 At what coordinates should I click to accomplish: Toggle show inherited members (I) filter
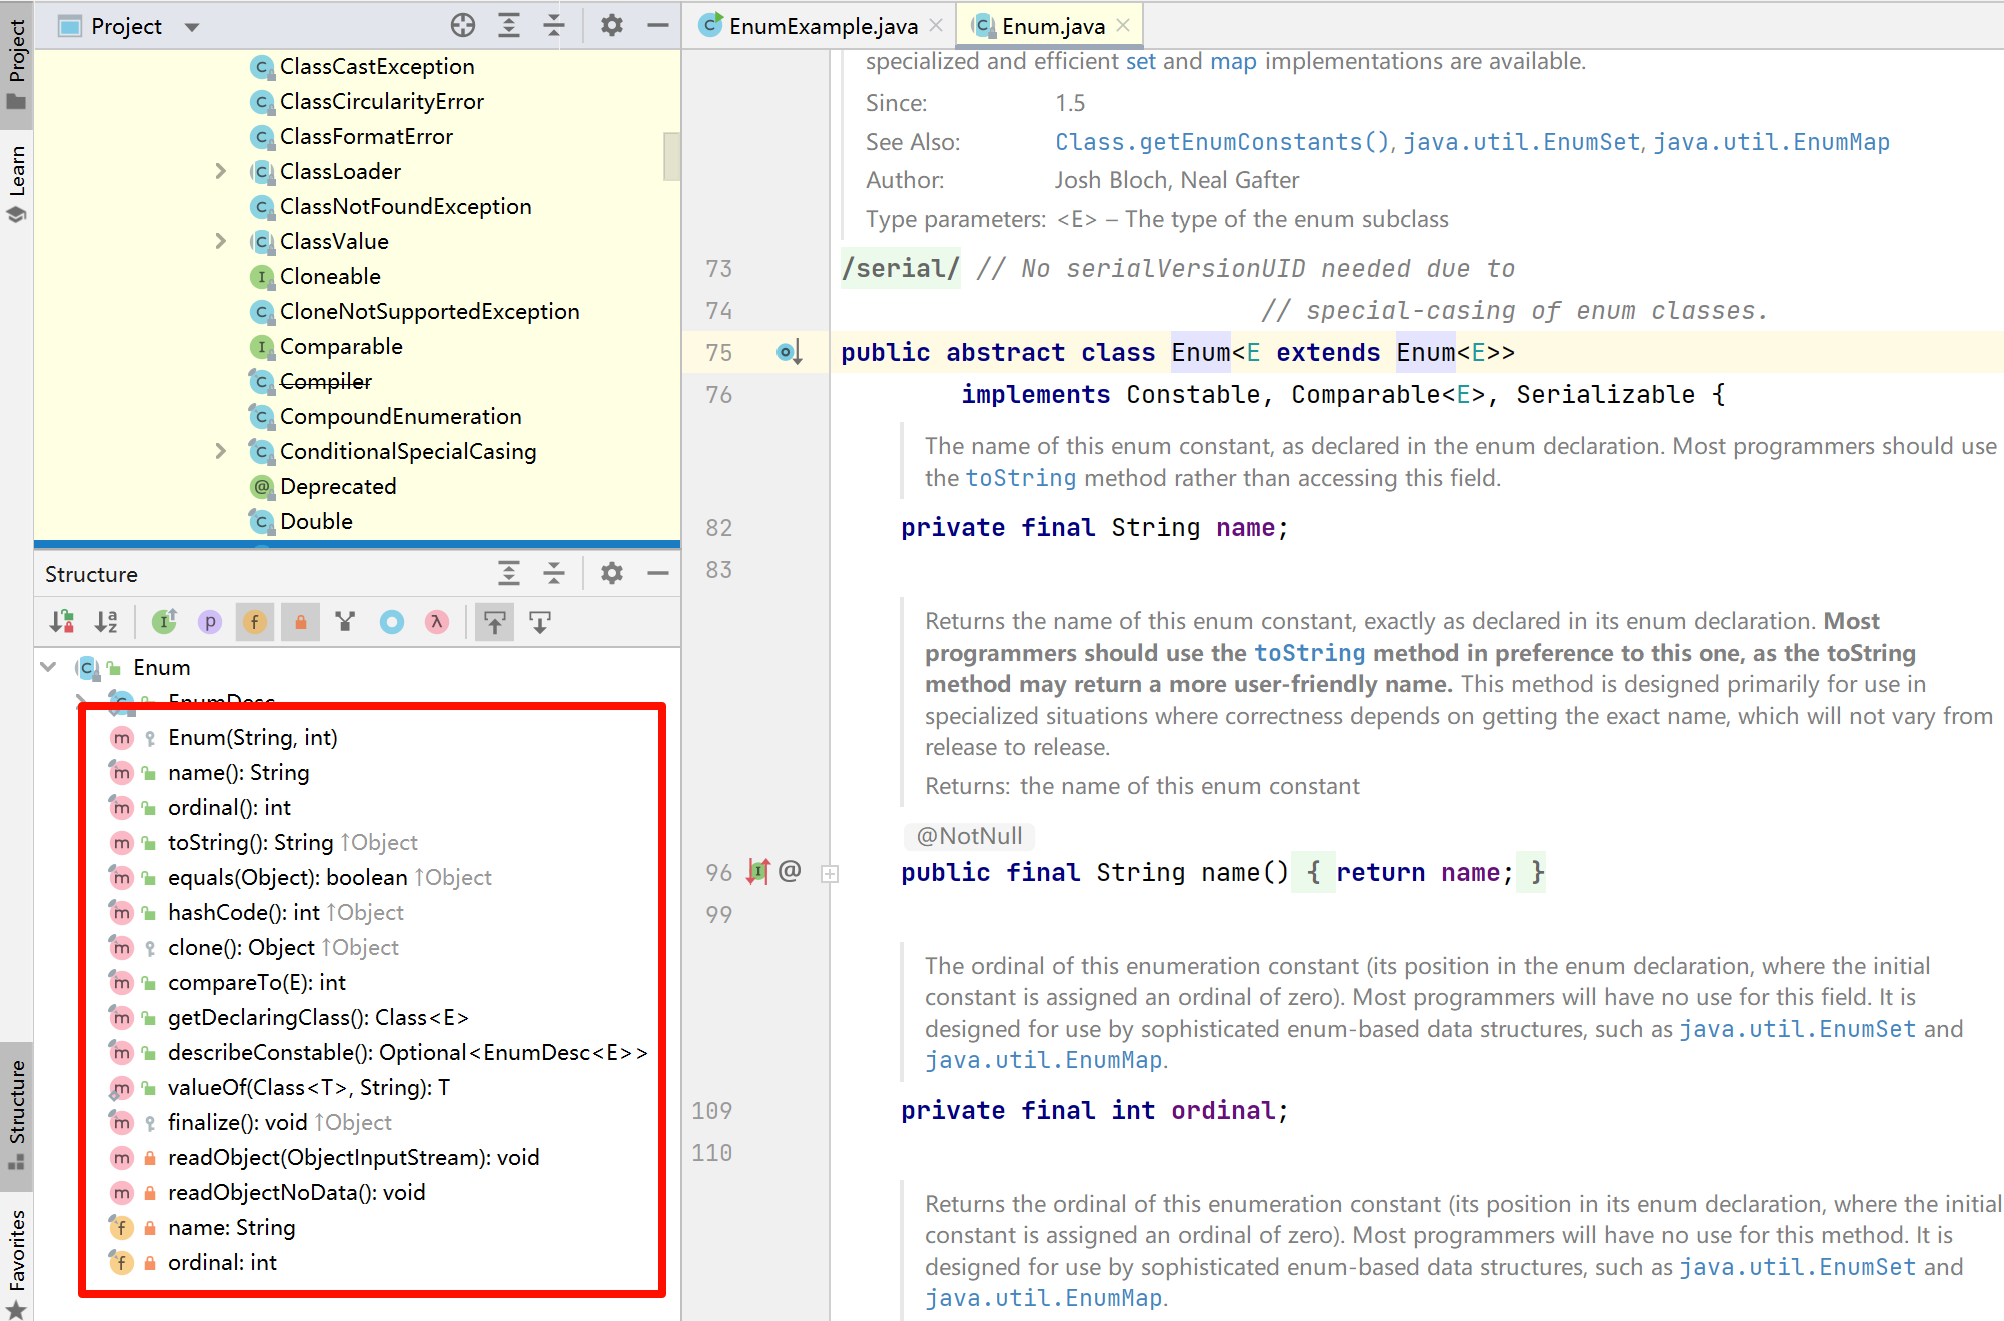pos(165,621)
